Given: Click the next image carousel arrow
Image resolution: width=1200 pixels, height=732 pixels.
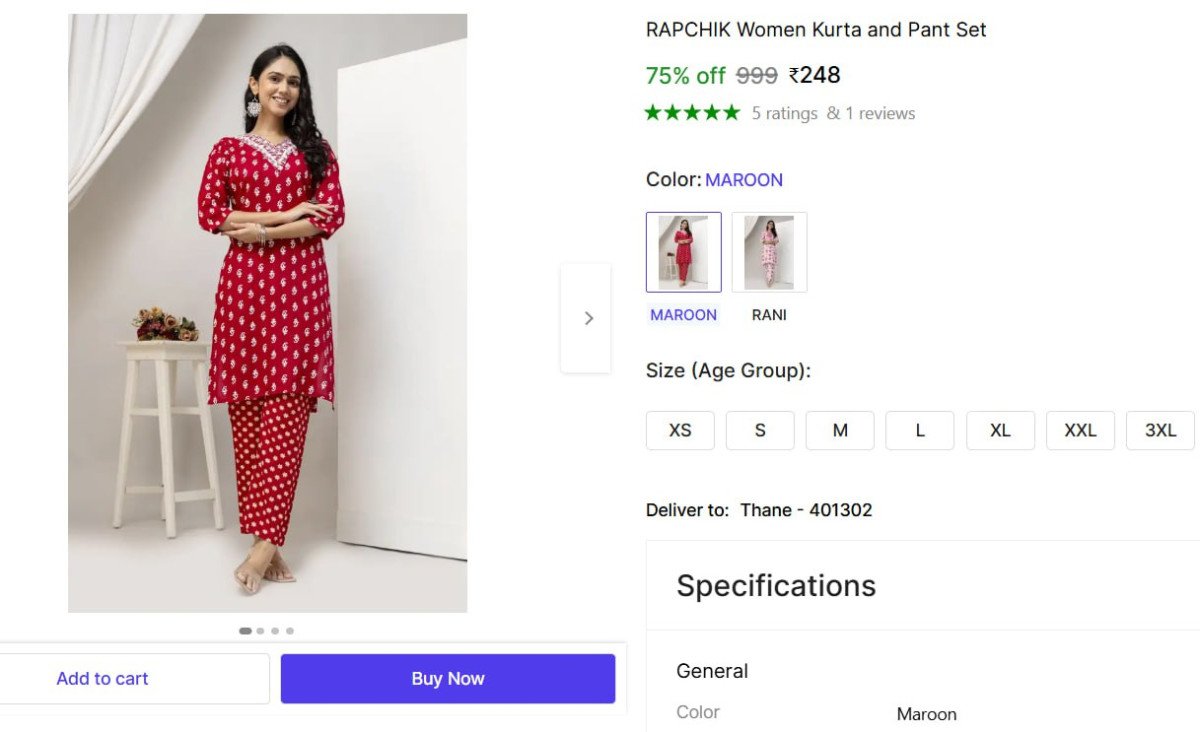Looking at the screenshot, I should pos(588,317).
